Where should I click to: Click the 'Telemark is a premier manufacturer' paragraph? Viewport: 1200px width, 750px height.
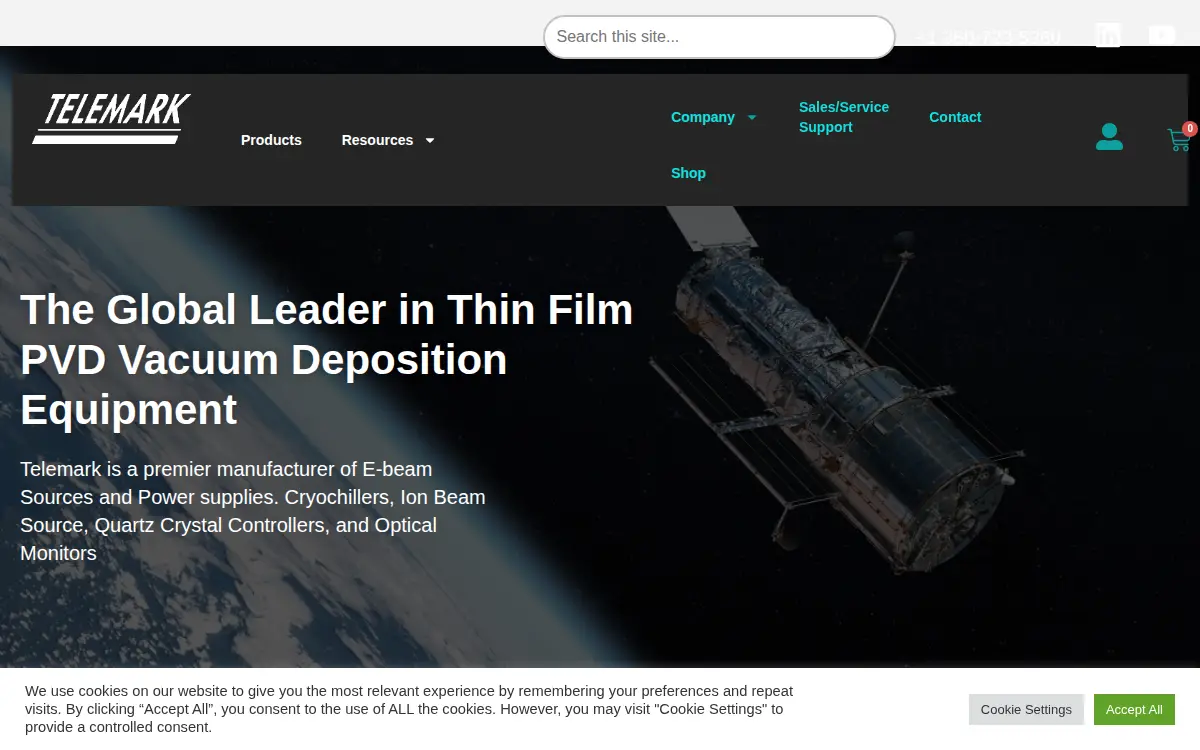tap(253, 511)
